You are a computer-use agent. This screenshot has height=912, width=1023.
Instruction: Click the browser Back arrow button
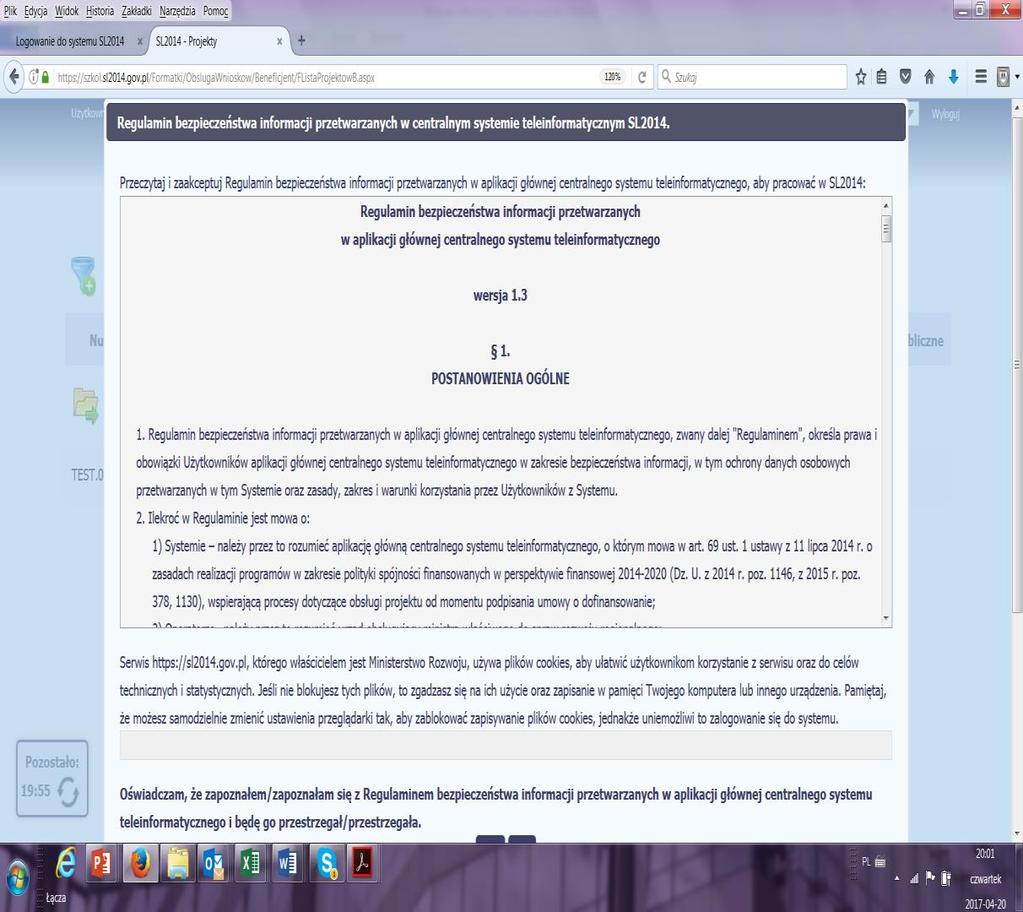[x=14, y=77]
